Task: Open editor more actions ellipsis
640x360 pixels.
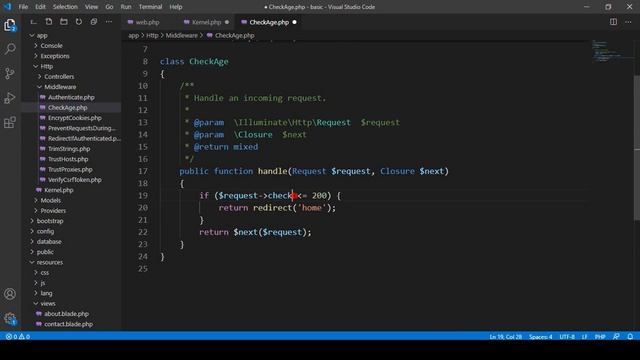Action: (x=628, y=22)
